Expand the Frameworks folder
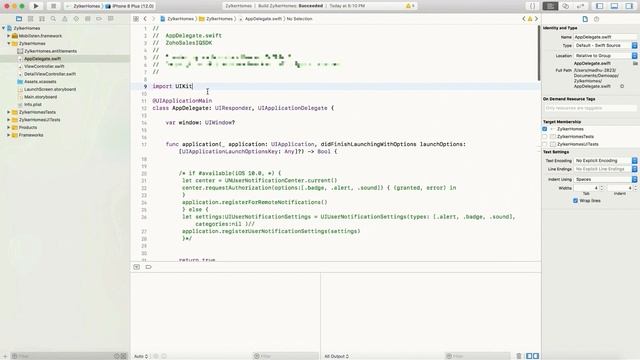The width and height of the screenshot is (640, 360). click(9, 135)
